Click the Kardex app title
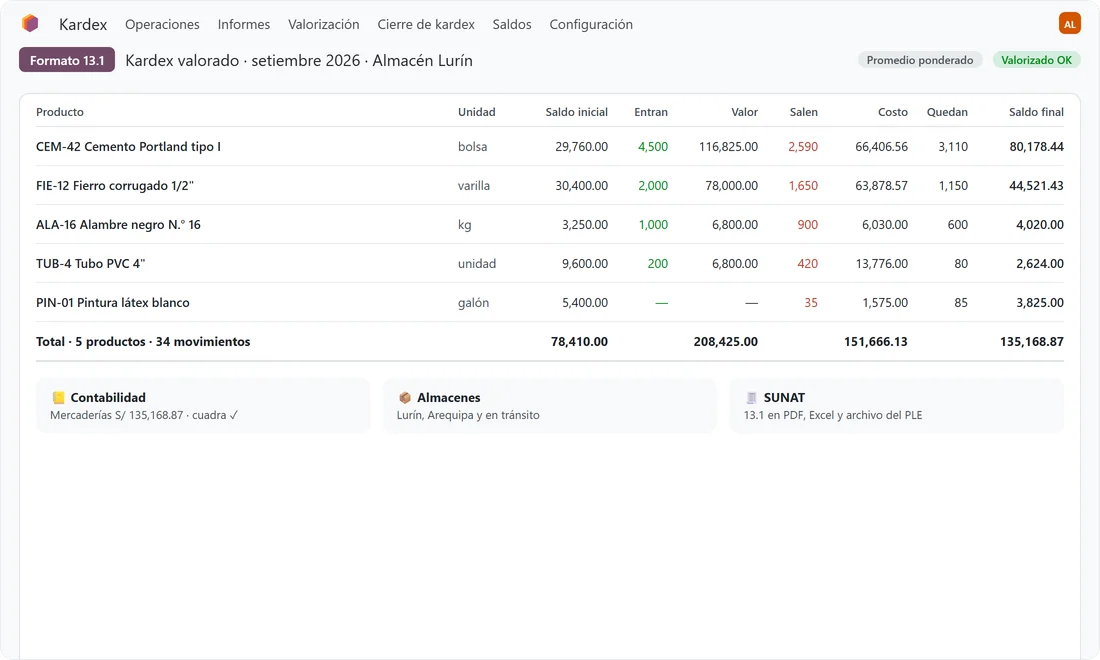Screen dimensions: 1100x660 (83, 25)
